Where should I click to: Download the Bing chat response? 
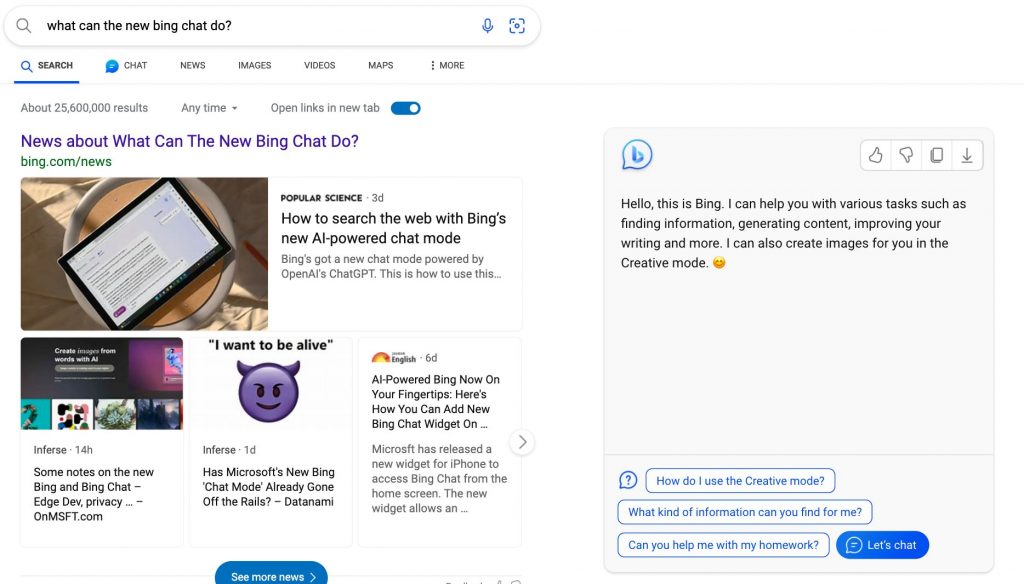(x=967, y=155)
